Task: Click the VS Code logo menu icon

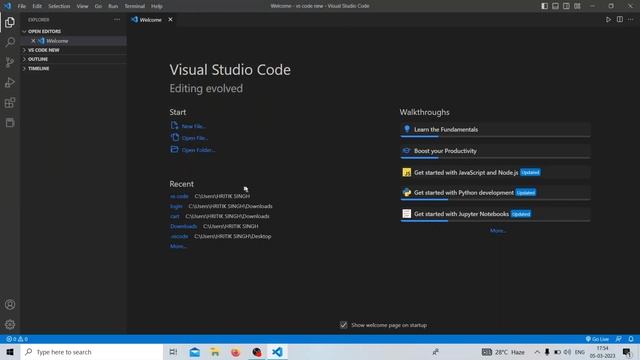Action: click(8, 6)
